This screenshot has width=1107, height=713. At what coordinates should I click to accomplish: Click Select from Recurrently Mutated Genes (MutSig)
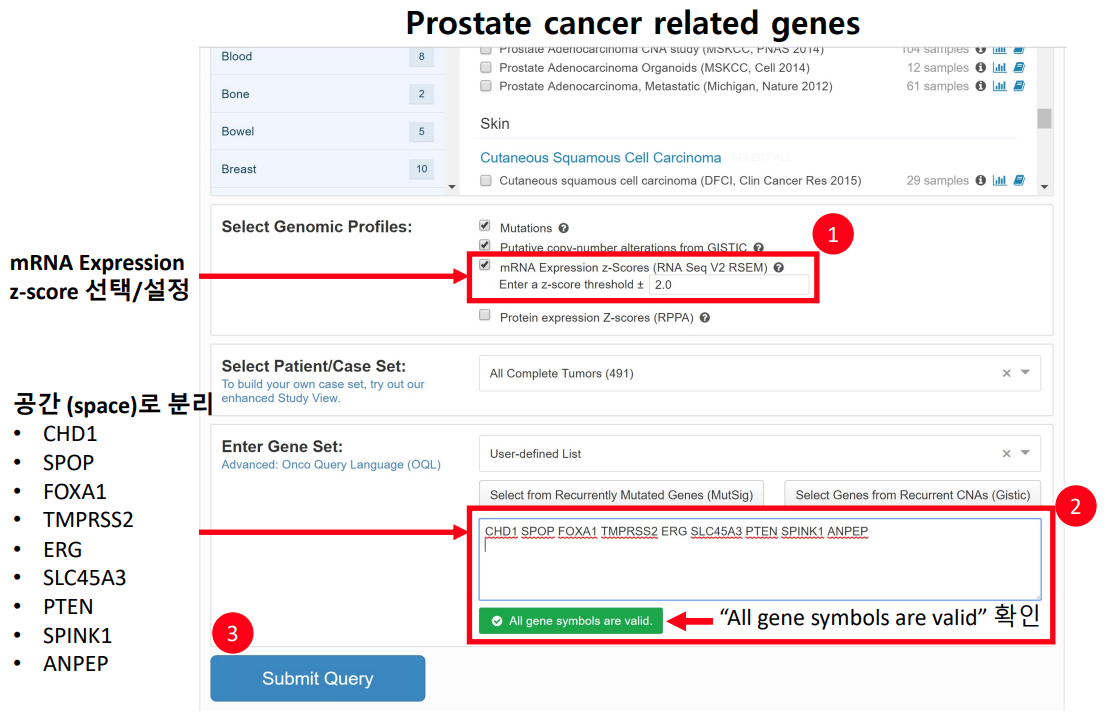pyautogui.click(x=620, y=495)
